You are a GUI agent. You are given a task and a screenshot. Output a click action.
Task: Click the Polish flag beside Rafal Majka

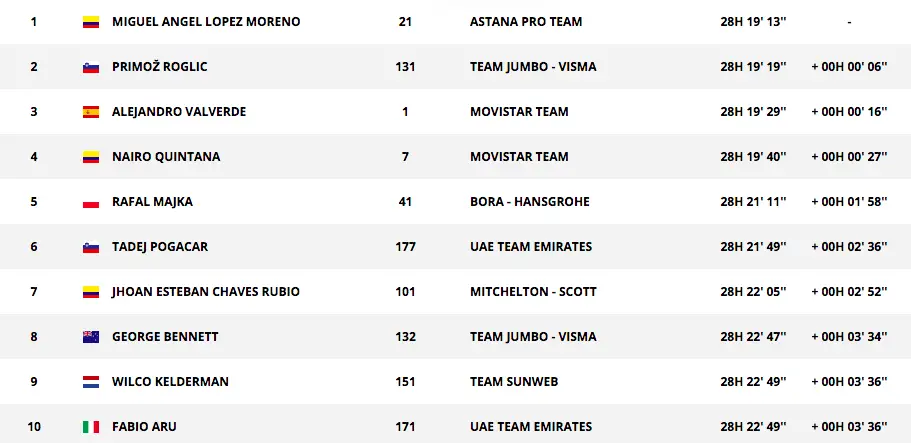coord(91,202)
